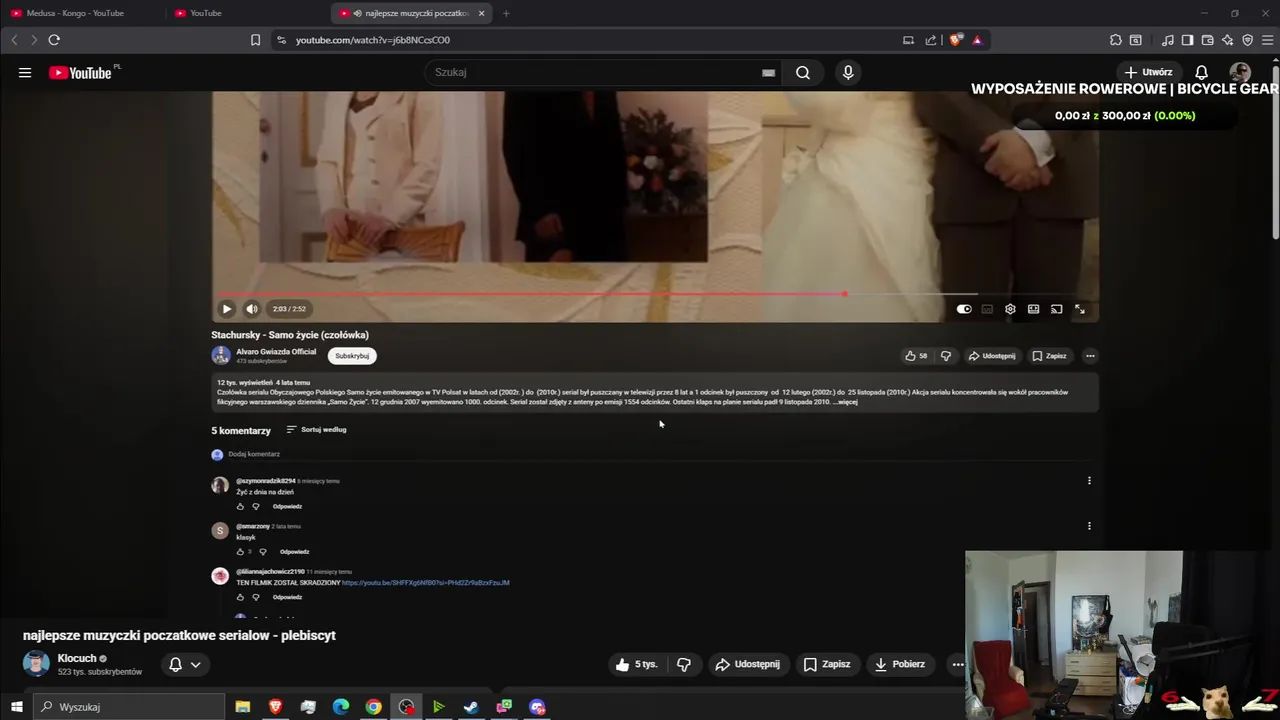
Task: Reload the page in browser
Action: pyautogui.click(x=54, y=40)
